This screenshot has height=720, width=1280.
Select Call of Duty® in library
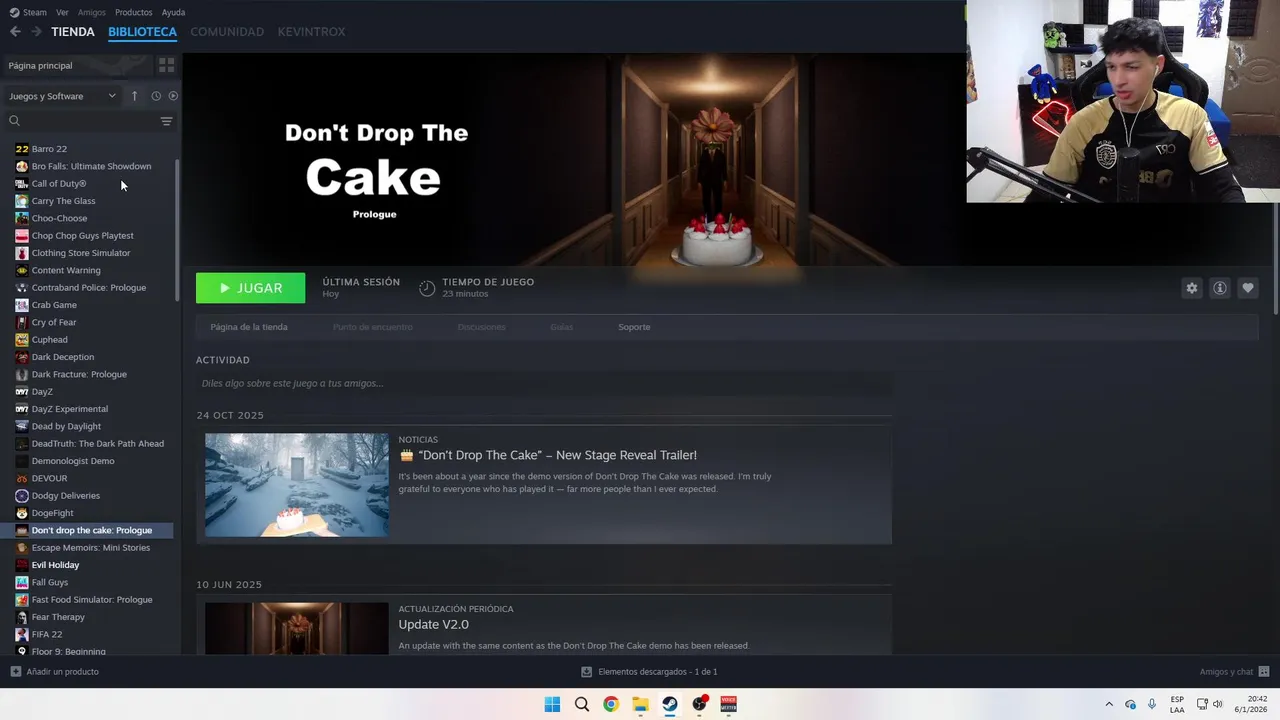click(x=59, y=184)
